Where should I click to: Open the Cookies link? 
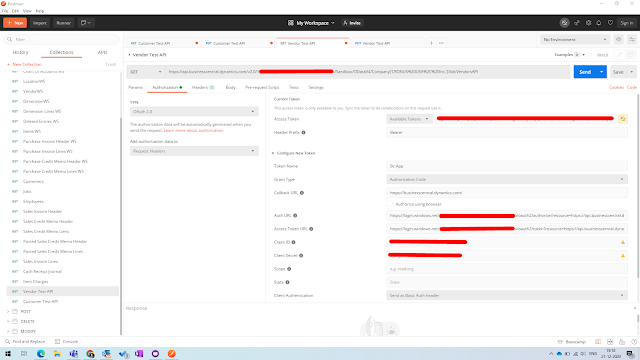click(x=616, y=87)
